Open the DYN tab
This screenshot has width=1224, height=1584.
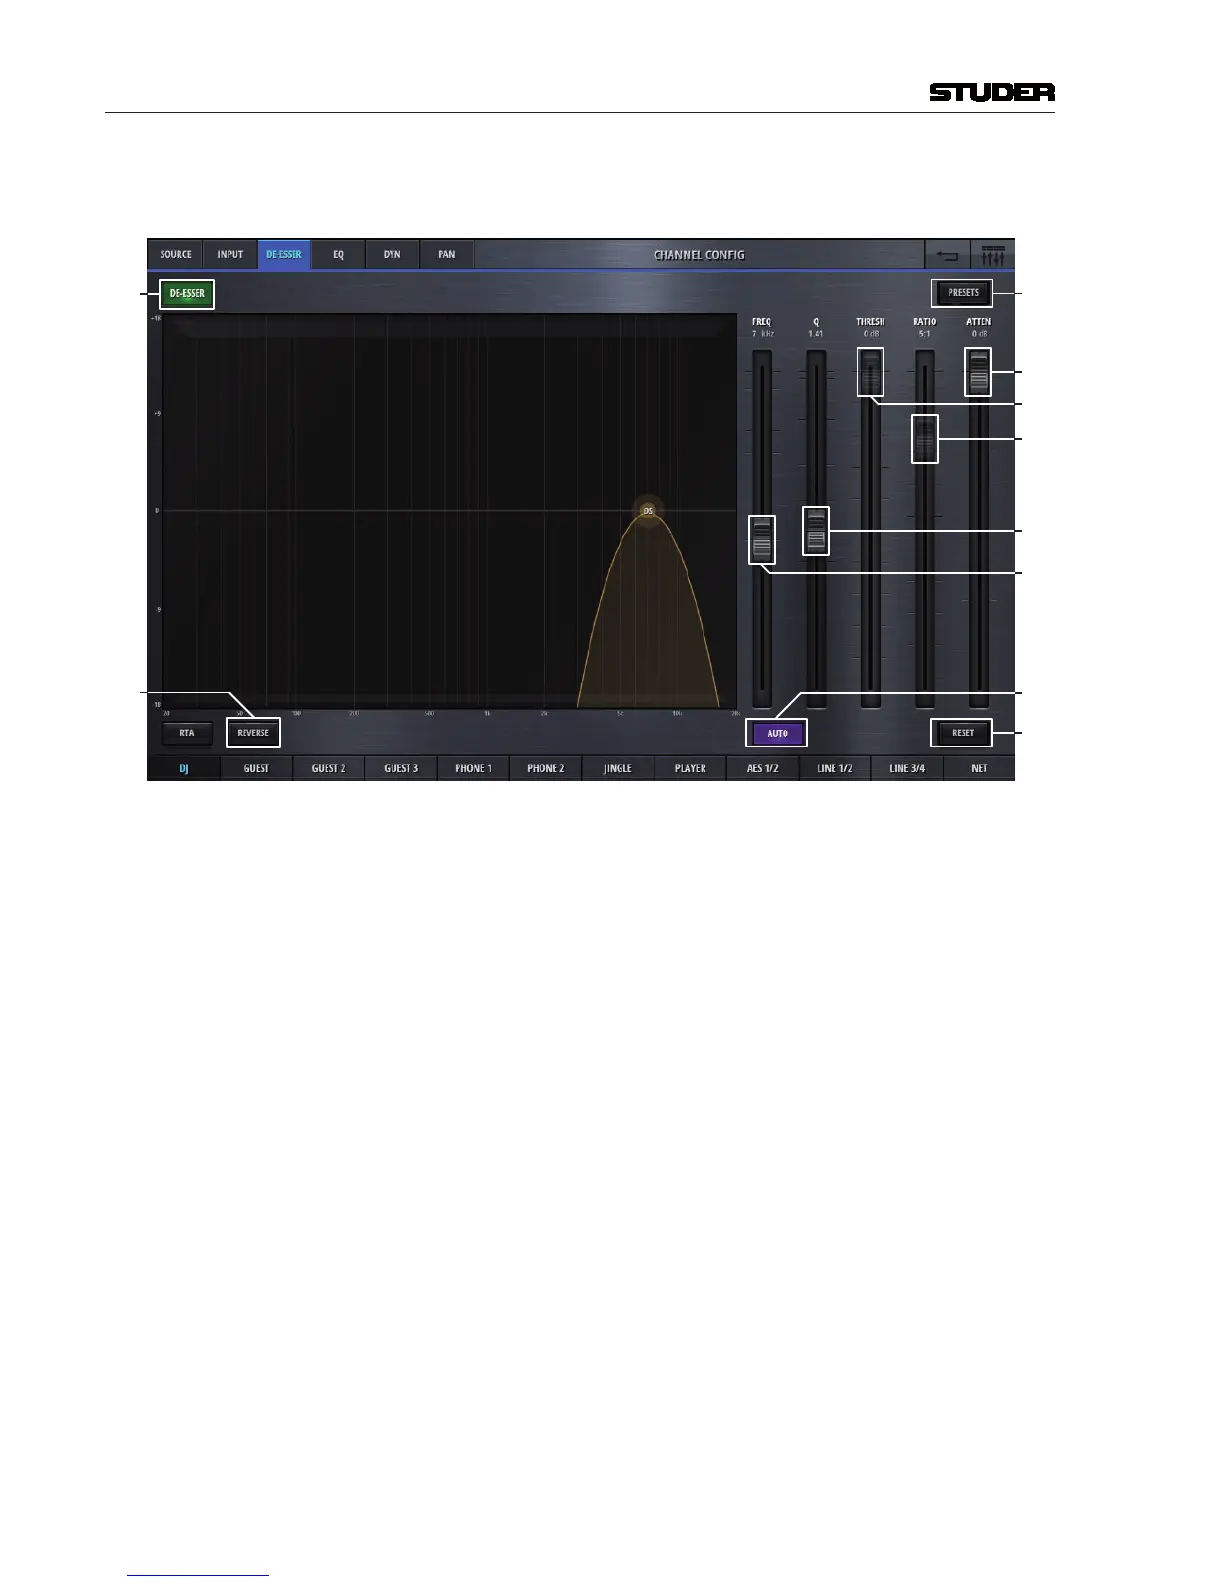392,255
